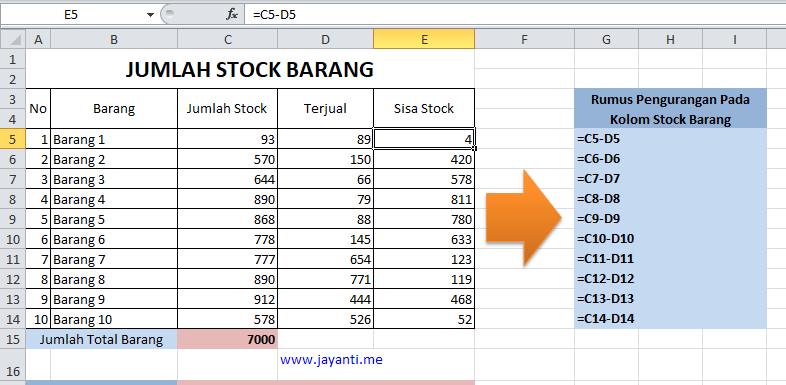Viewport: 786px width, 385px height.
Task: Select row 1 header
Action: (x=13, y=59)
